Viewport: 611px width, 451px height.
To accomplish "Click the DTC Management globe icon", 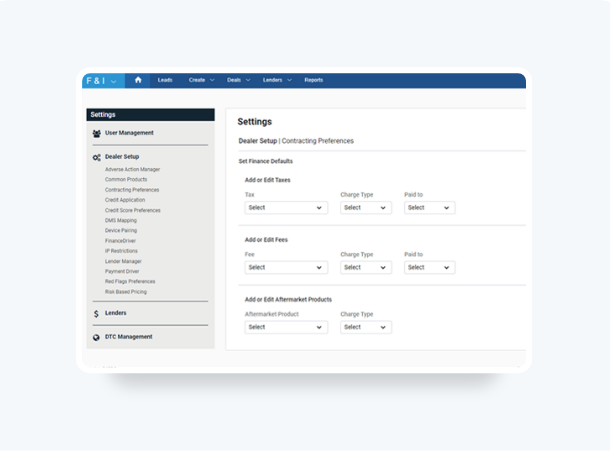I will [96, 338].
